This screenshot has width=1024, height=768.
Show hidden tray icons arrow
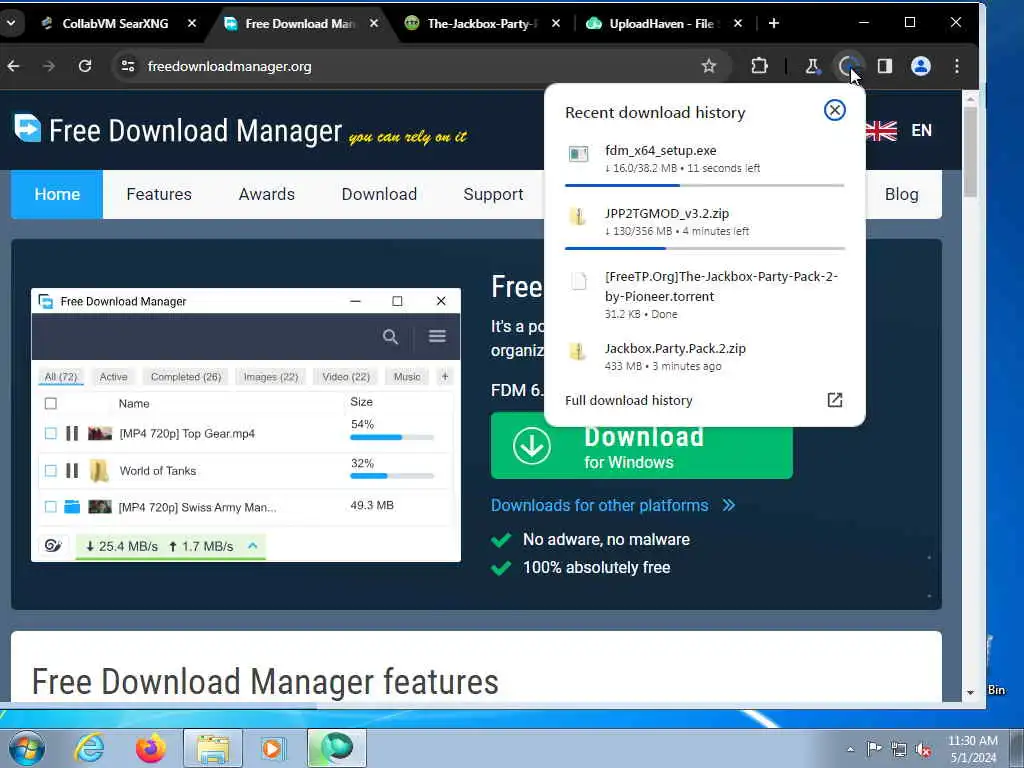click(850, 750)
